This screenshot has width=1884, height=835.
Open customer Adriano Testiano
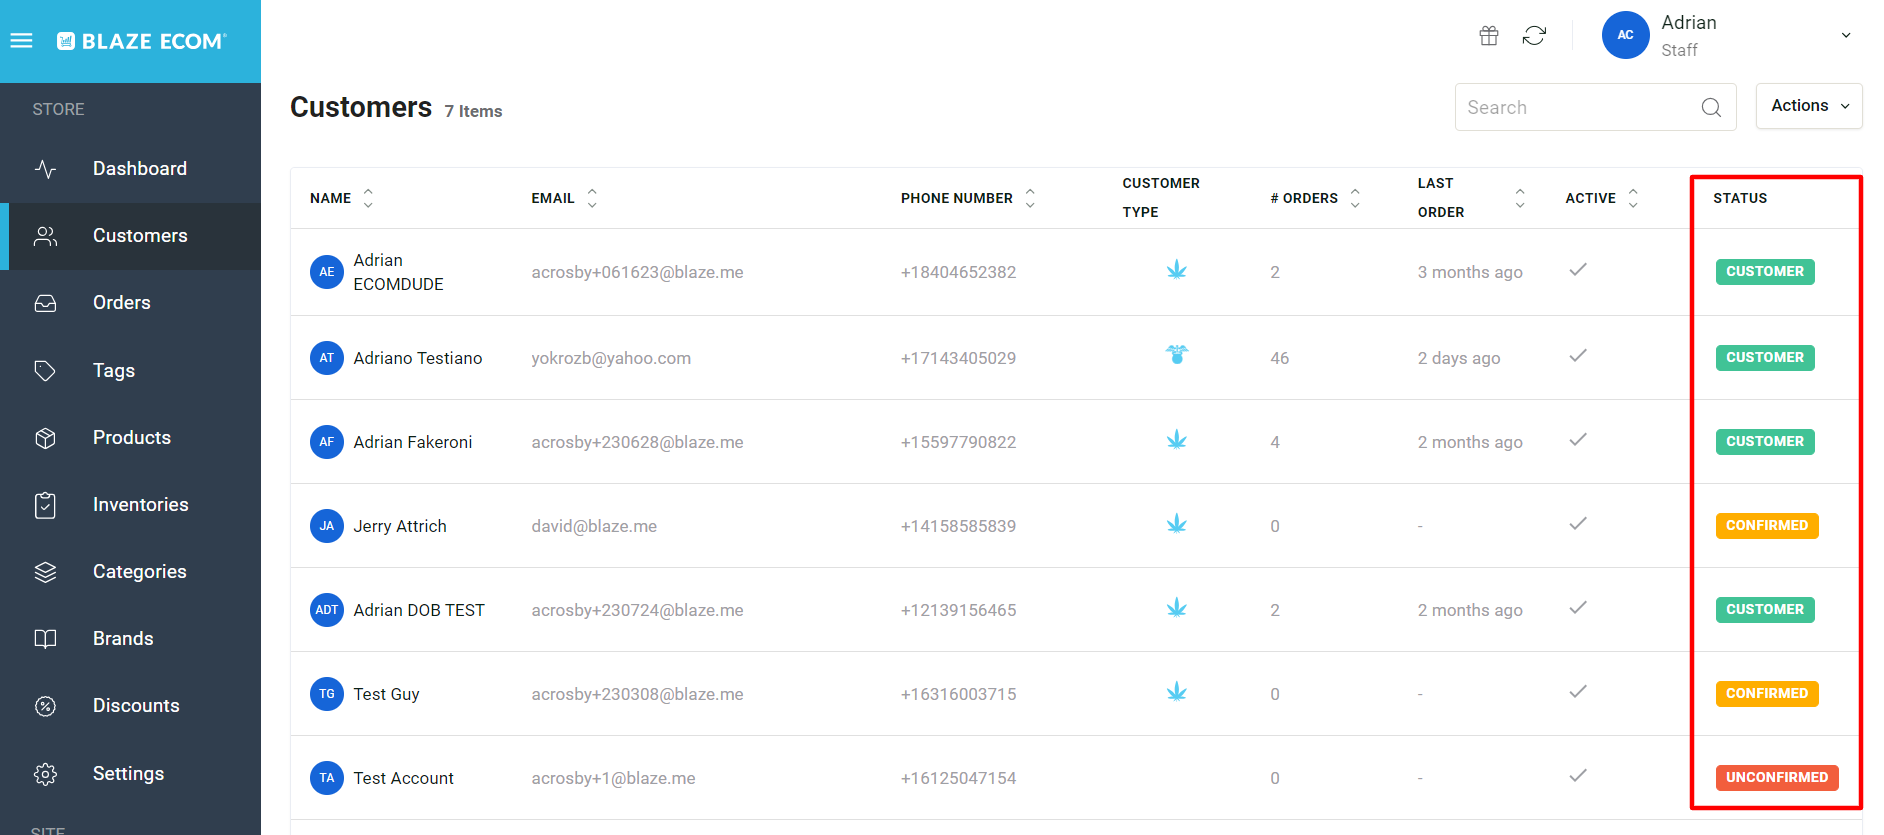click(418, 358)
